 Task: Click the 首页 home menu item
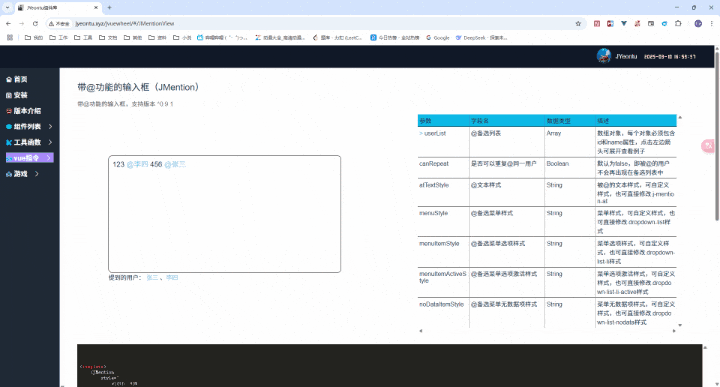[21, 79]
